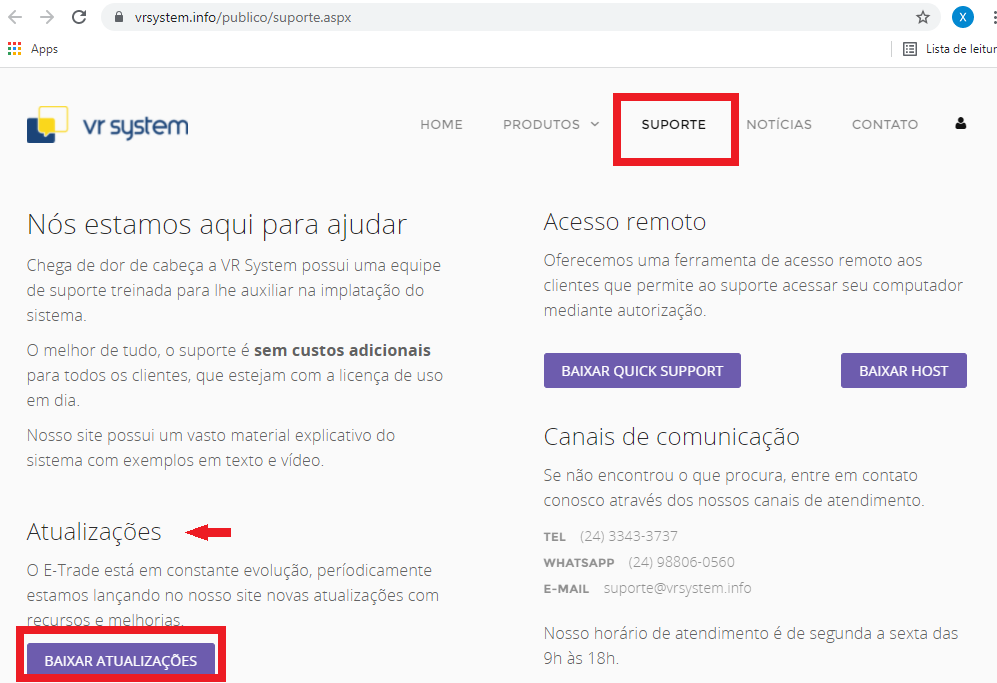Viewport: 997px width, 683px height.
Task: Expand the PRODUTOS dropdown chevron
Action: tap(595, 124)
